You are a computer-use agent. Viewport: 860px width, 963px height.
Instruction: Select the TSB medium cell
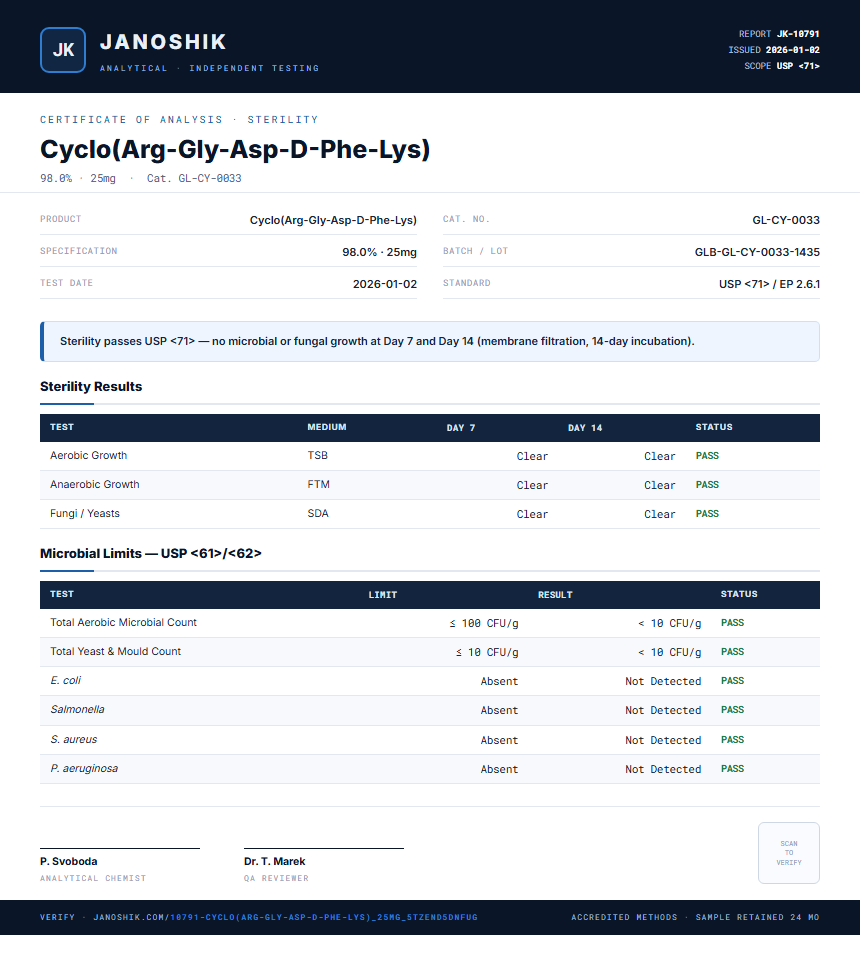click(x=318, y=455)
